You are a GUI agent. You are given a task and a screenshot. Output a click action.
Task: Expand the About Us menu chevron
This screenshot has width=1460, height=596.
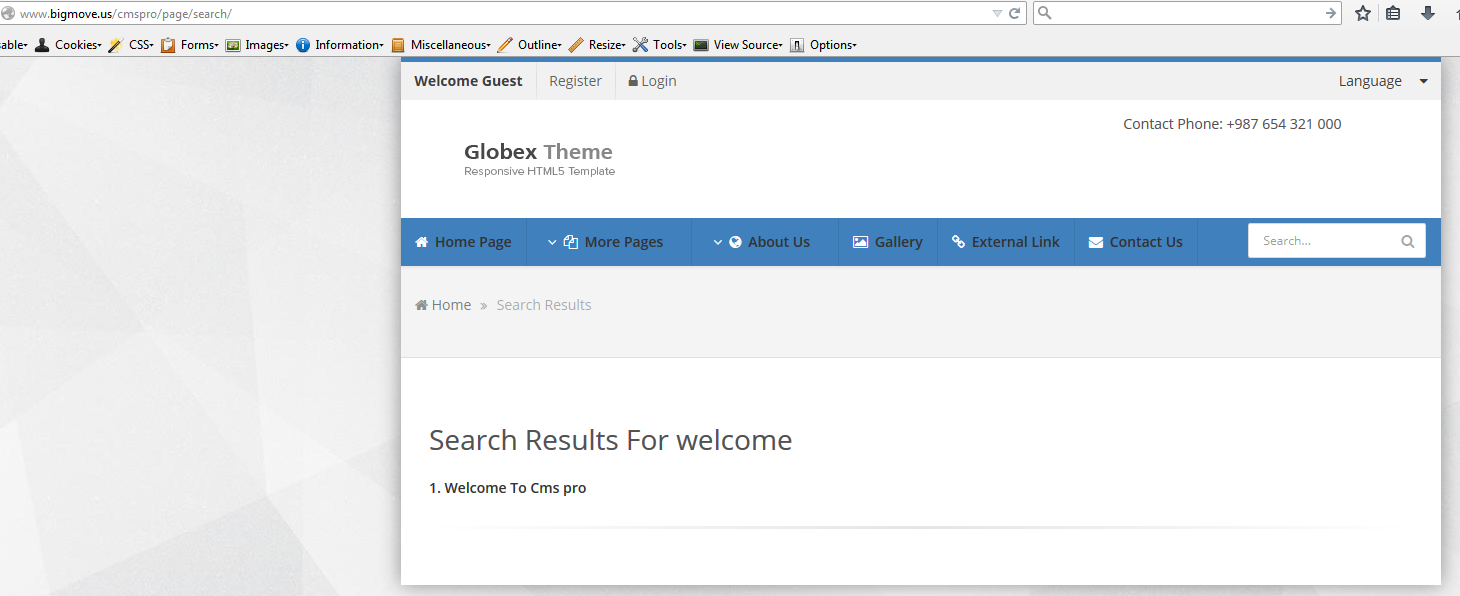[718, 242]
